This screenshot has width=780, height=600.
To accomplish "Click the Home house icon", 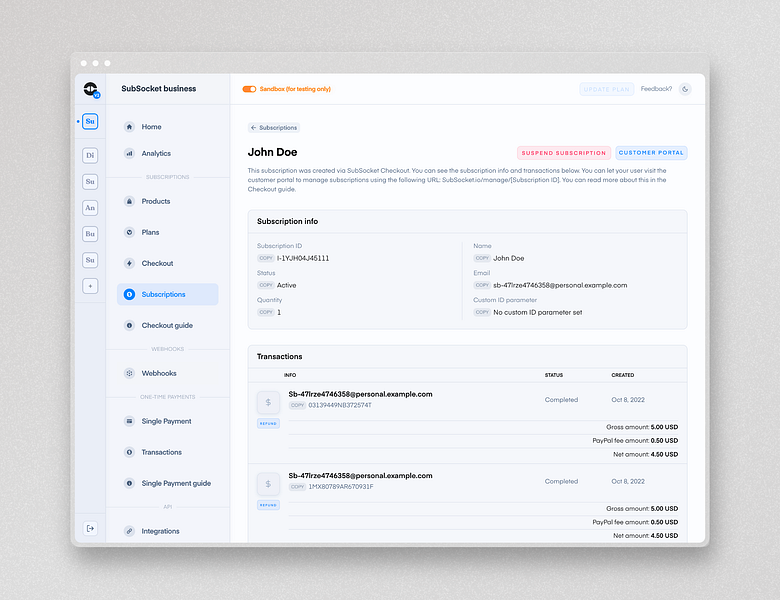I will click(129, 127).
